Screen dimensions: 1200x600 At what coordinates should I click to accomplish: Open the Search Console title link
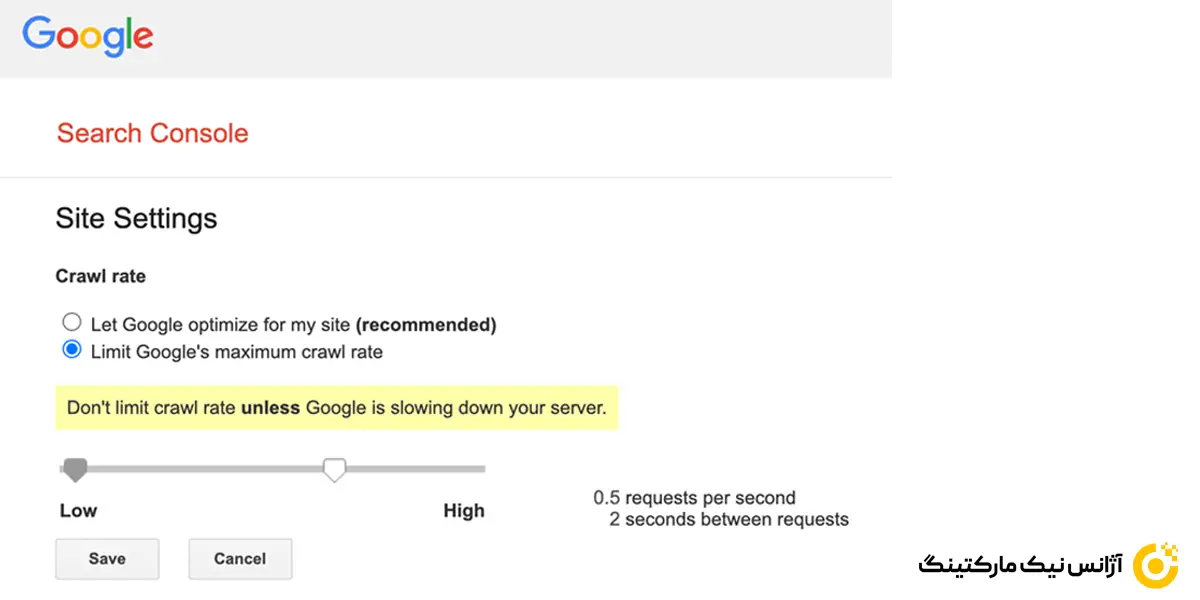tap(152, 133)
